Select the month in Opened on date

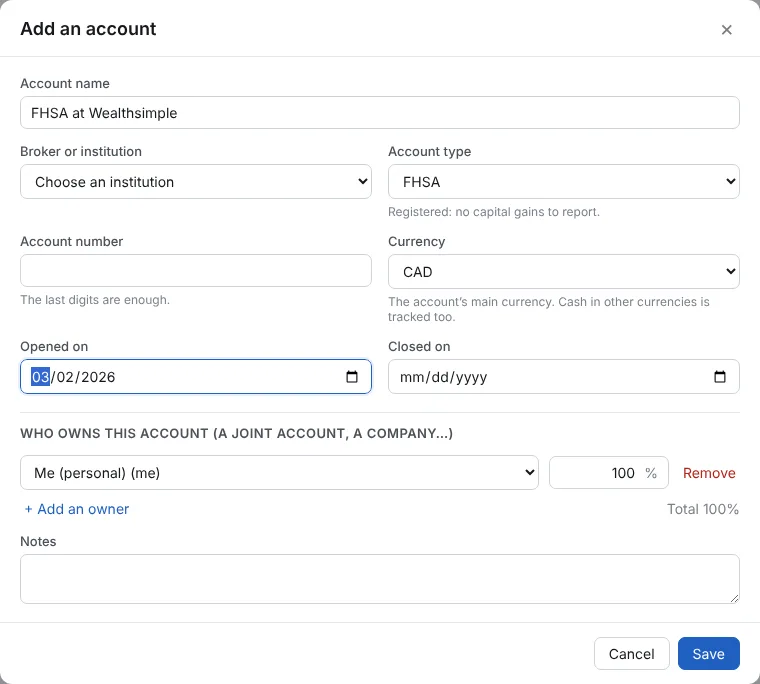coord(40,377)
